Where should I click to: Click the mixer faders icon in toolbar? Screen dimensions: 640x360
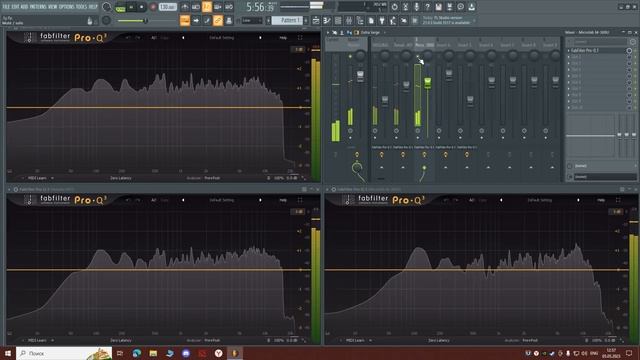pyautogui.click(x=349, y=20)
